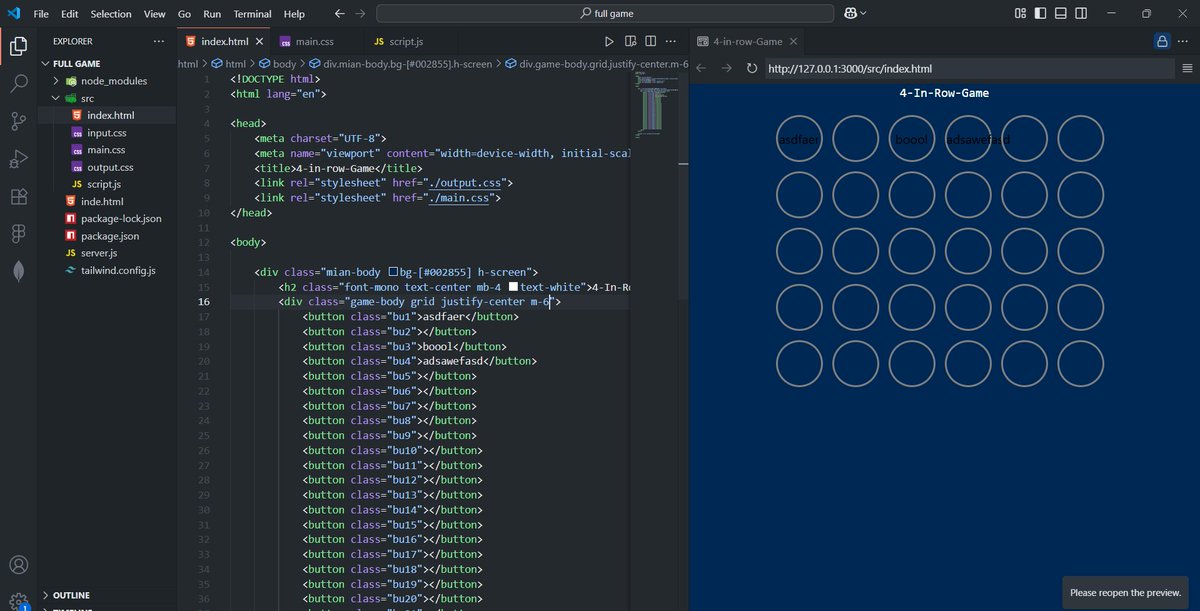This screenshot has width=1200, height=611.
Task: Go forward with the title bar arrow
Action: (360, 14)
